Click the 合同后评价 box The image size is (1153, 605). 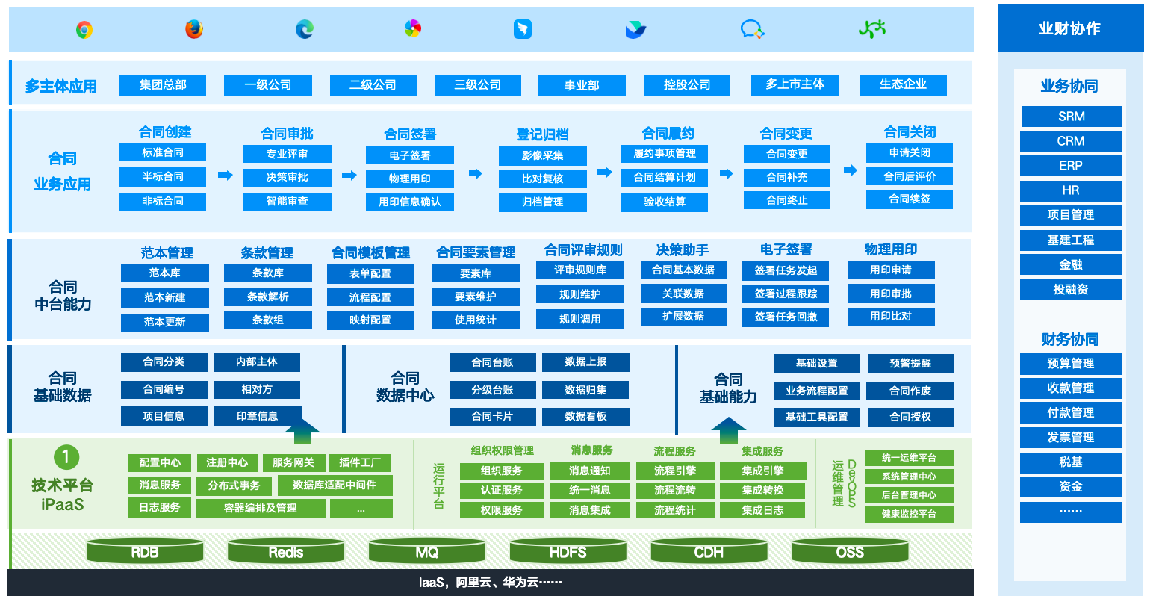910,176
